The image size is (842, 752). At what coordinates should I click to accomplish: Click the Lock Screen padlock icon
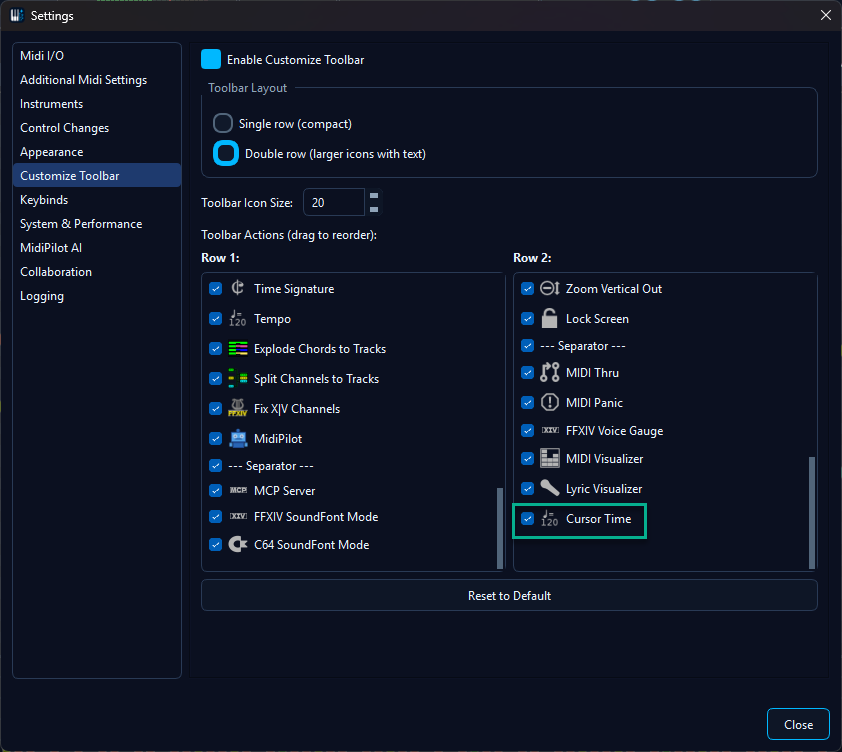pyautogui.click(x=549, y=319)
